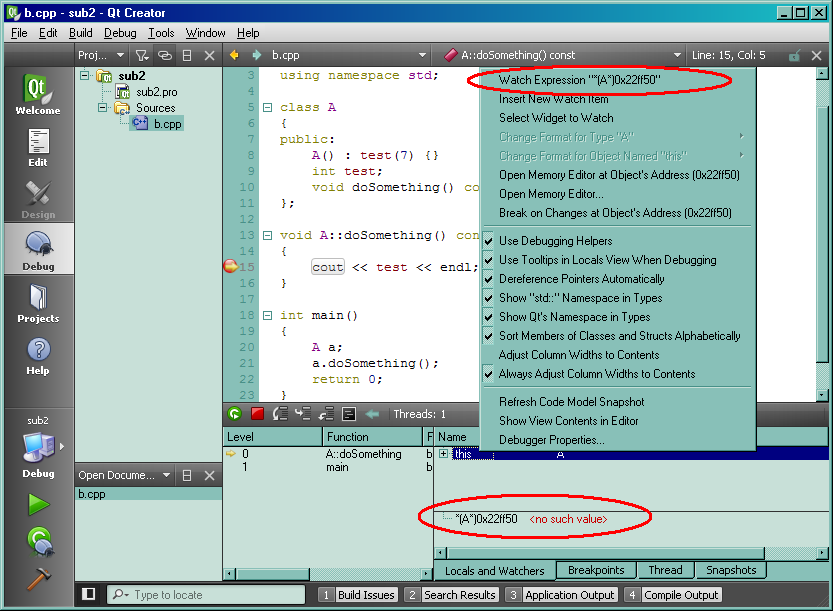Toggle synchronize with editor link icon
This screenshot has width=833, height=611.
click(165, 55)
